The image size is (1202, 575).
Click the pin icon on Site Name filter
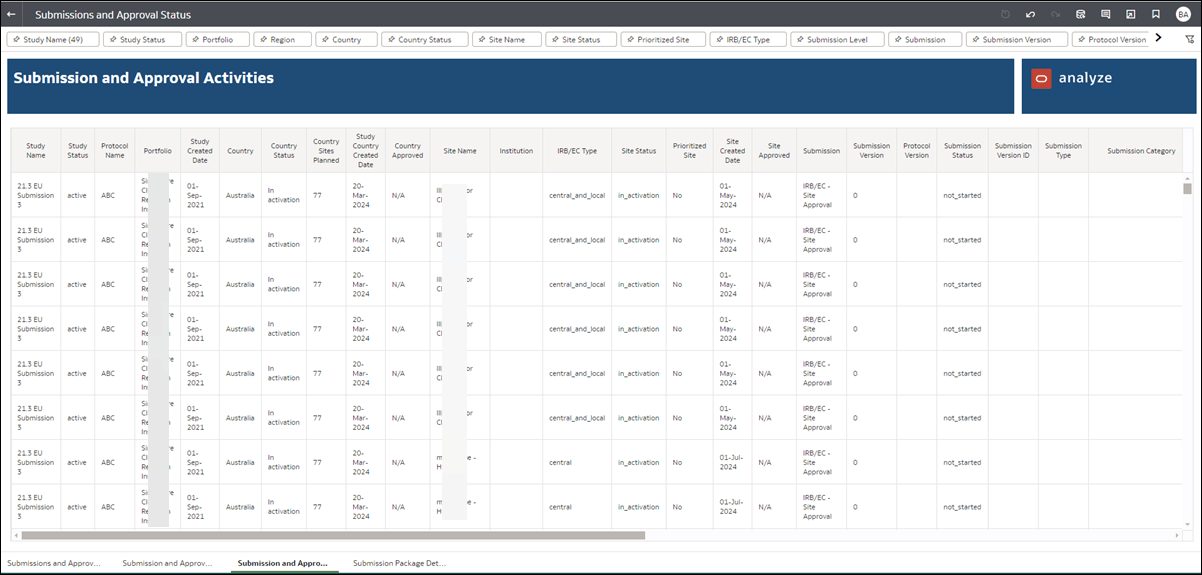[483, 40]
